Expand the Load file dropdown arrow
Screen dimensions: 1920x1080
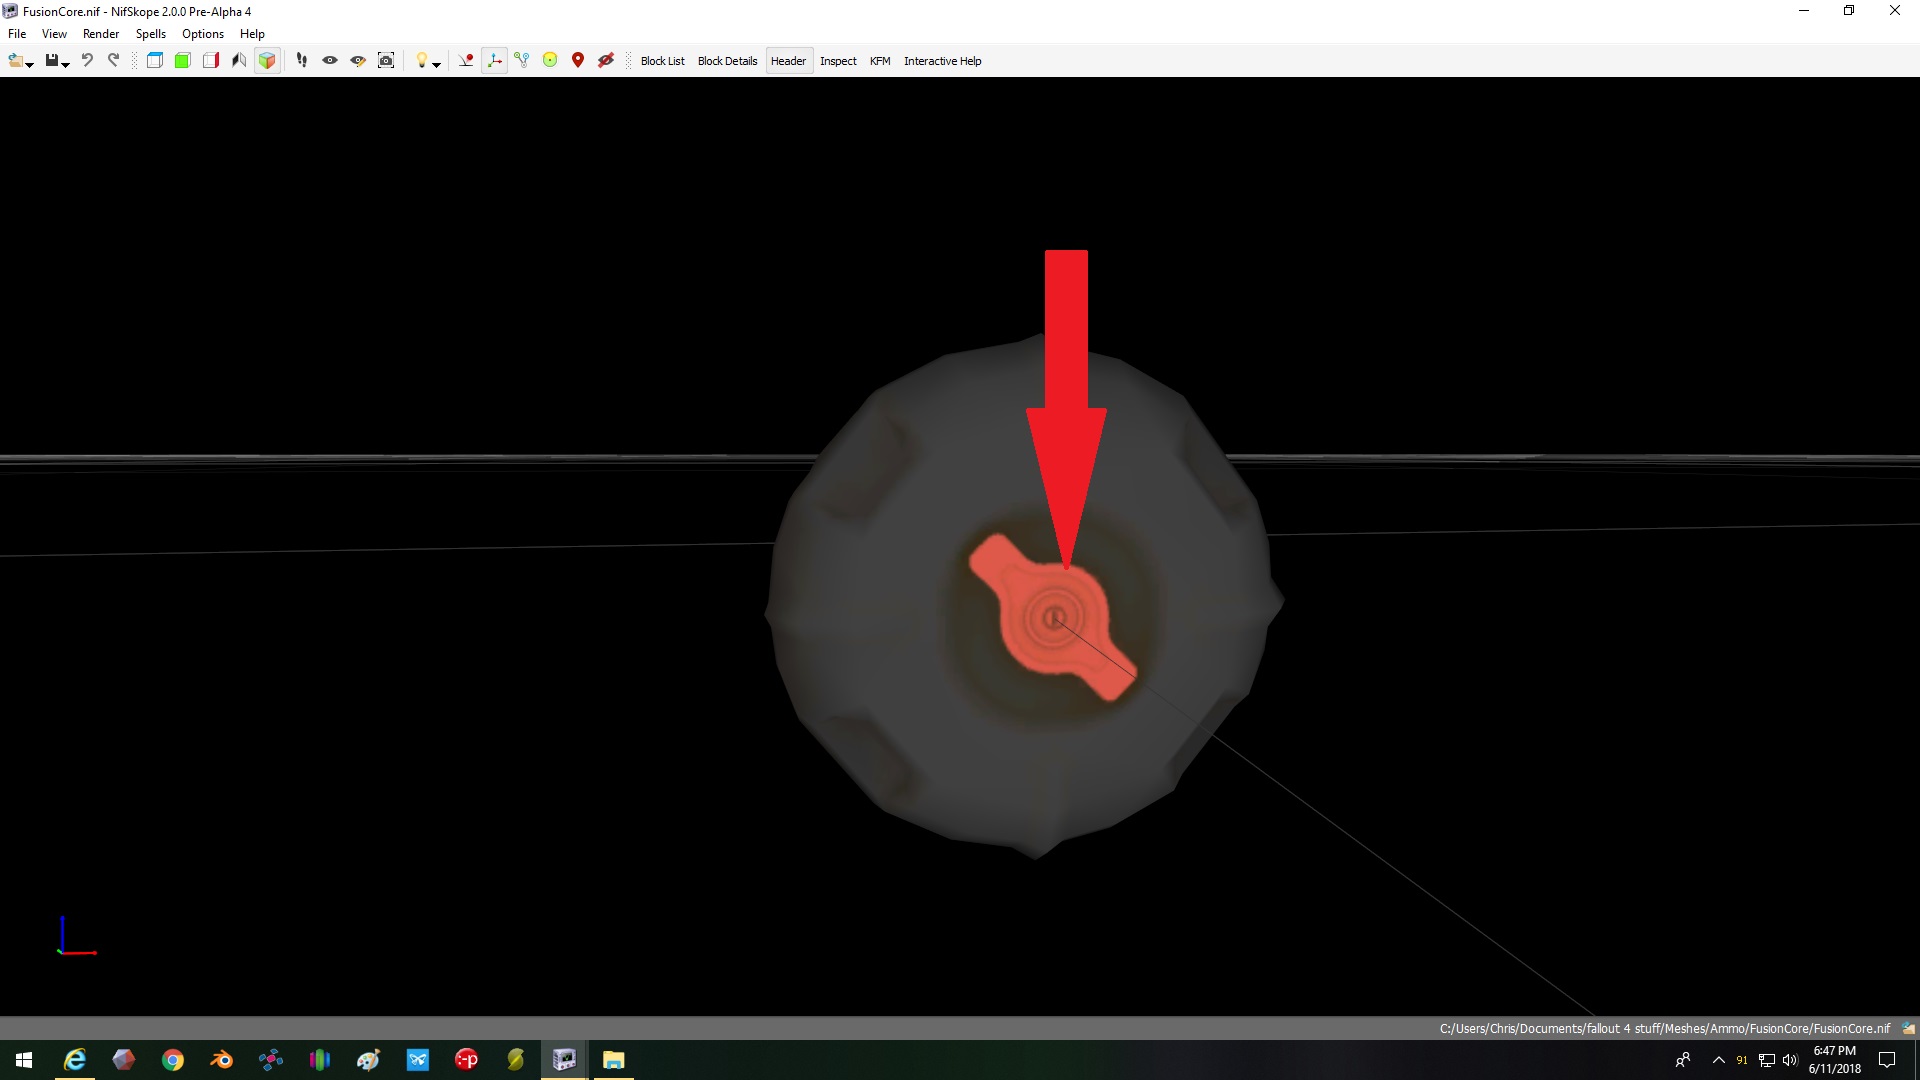click(x=30, y=64)
